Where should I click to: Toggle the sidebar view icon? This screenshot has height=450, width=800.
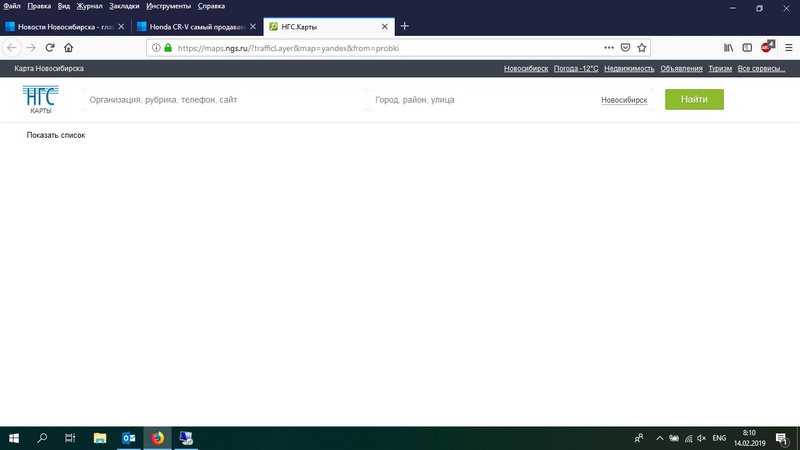747,47
